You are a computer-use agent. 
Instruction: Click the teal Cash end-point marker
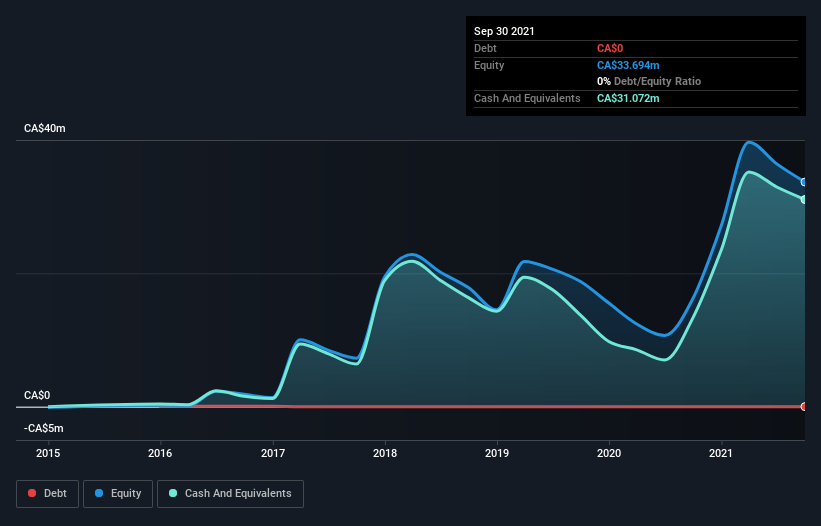(803, 199)
